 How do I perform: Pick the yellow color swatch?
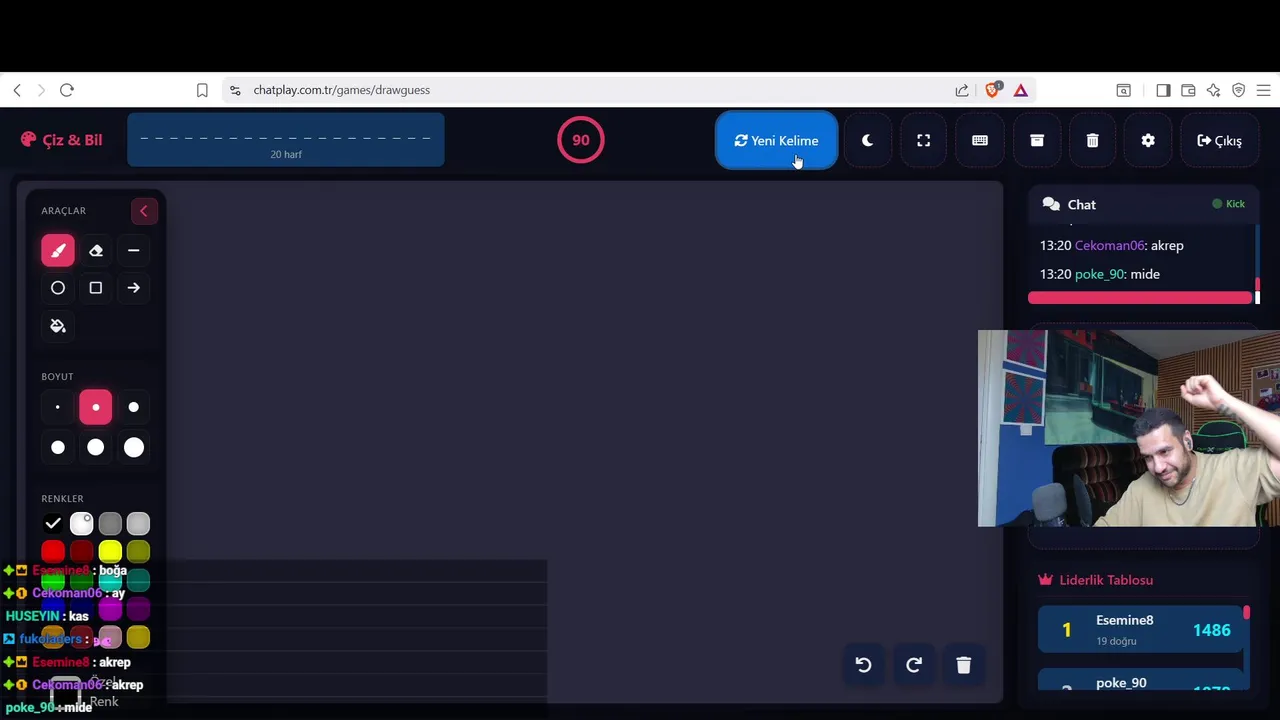(110, 551)
